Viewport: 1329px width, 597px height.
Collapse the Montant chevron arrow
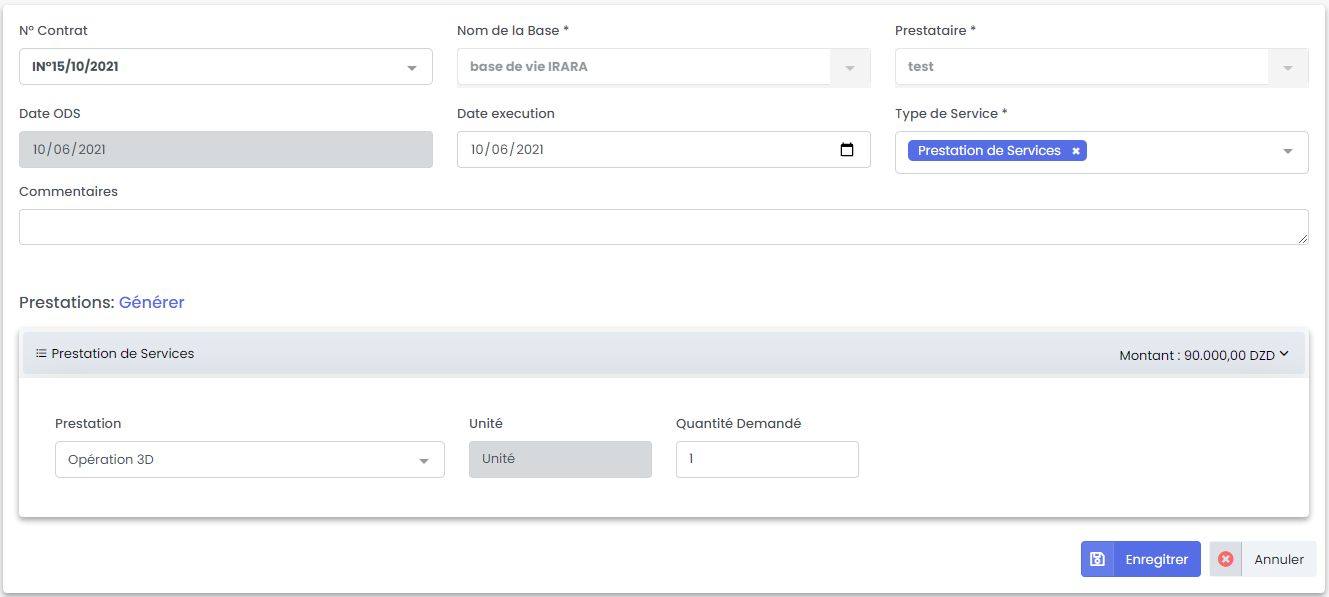point(1284,354)
